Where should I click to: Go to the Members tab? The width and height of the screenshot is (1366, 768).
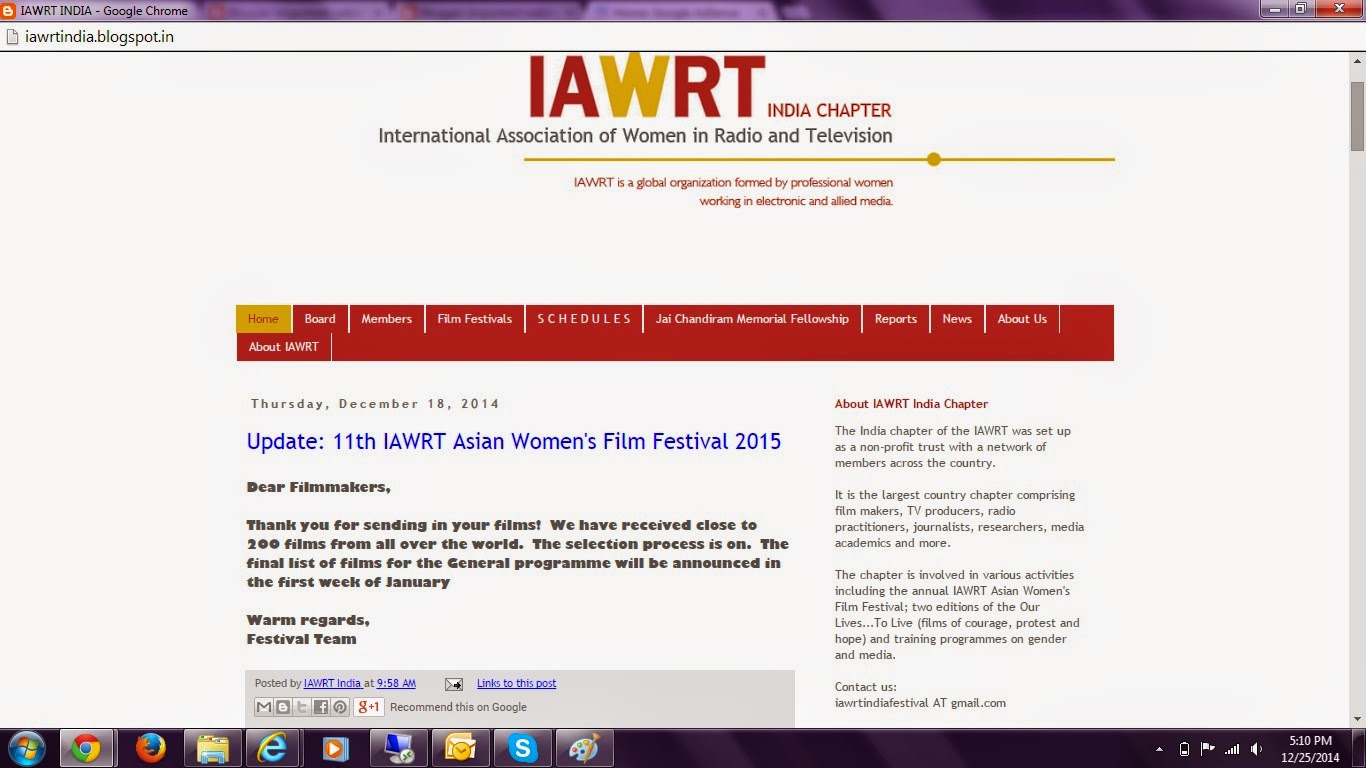click(x=387, y=319)
